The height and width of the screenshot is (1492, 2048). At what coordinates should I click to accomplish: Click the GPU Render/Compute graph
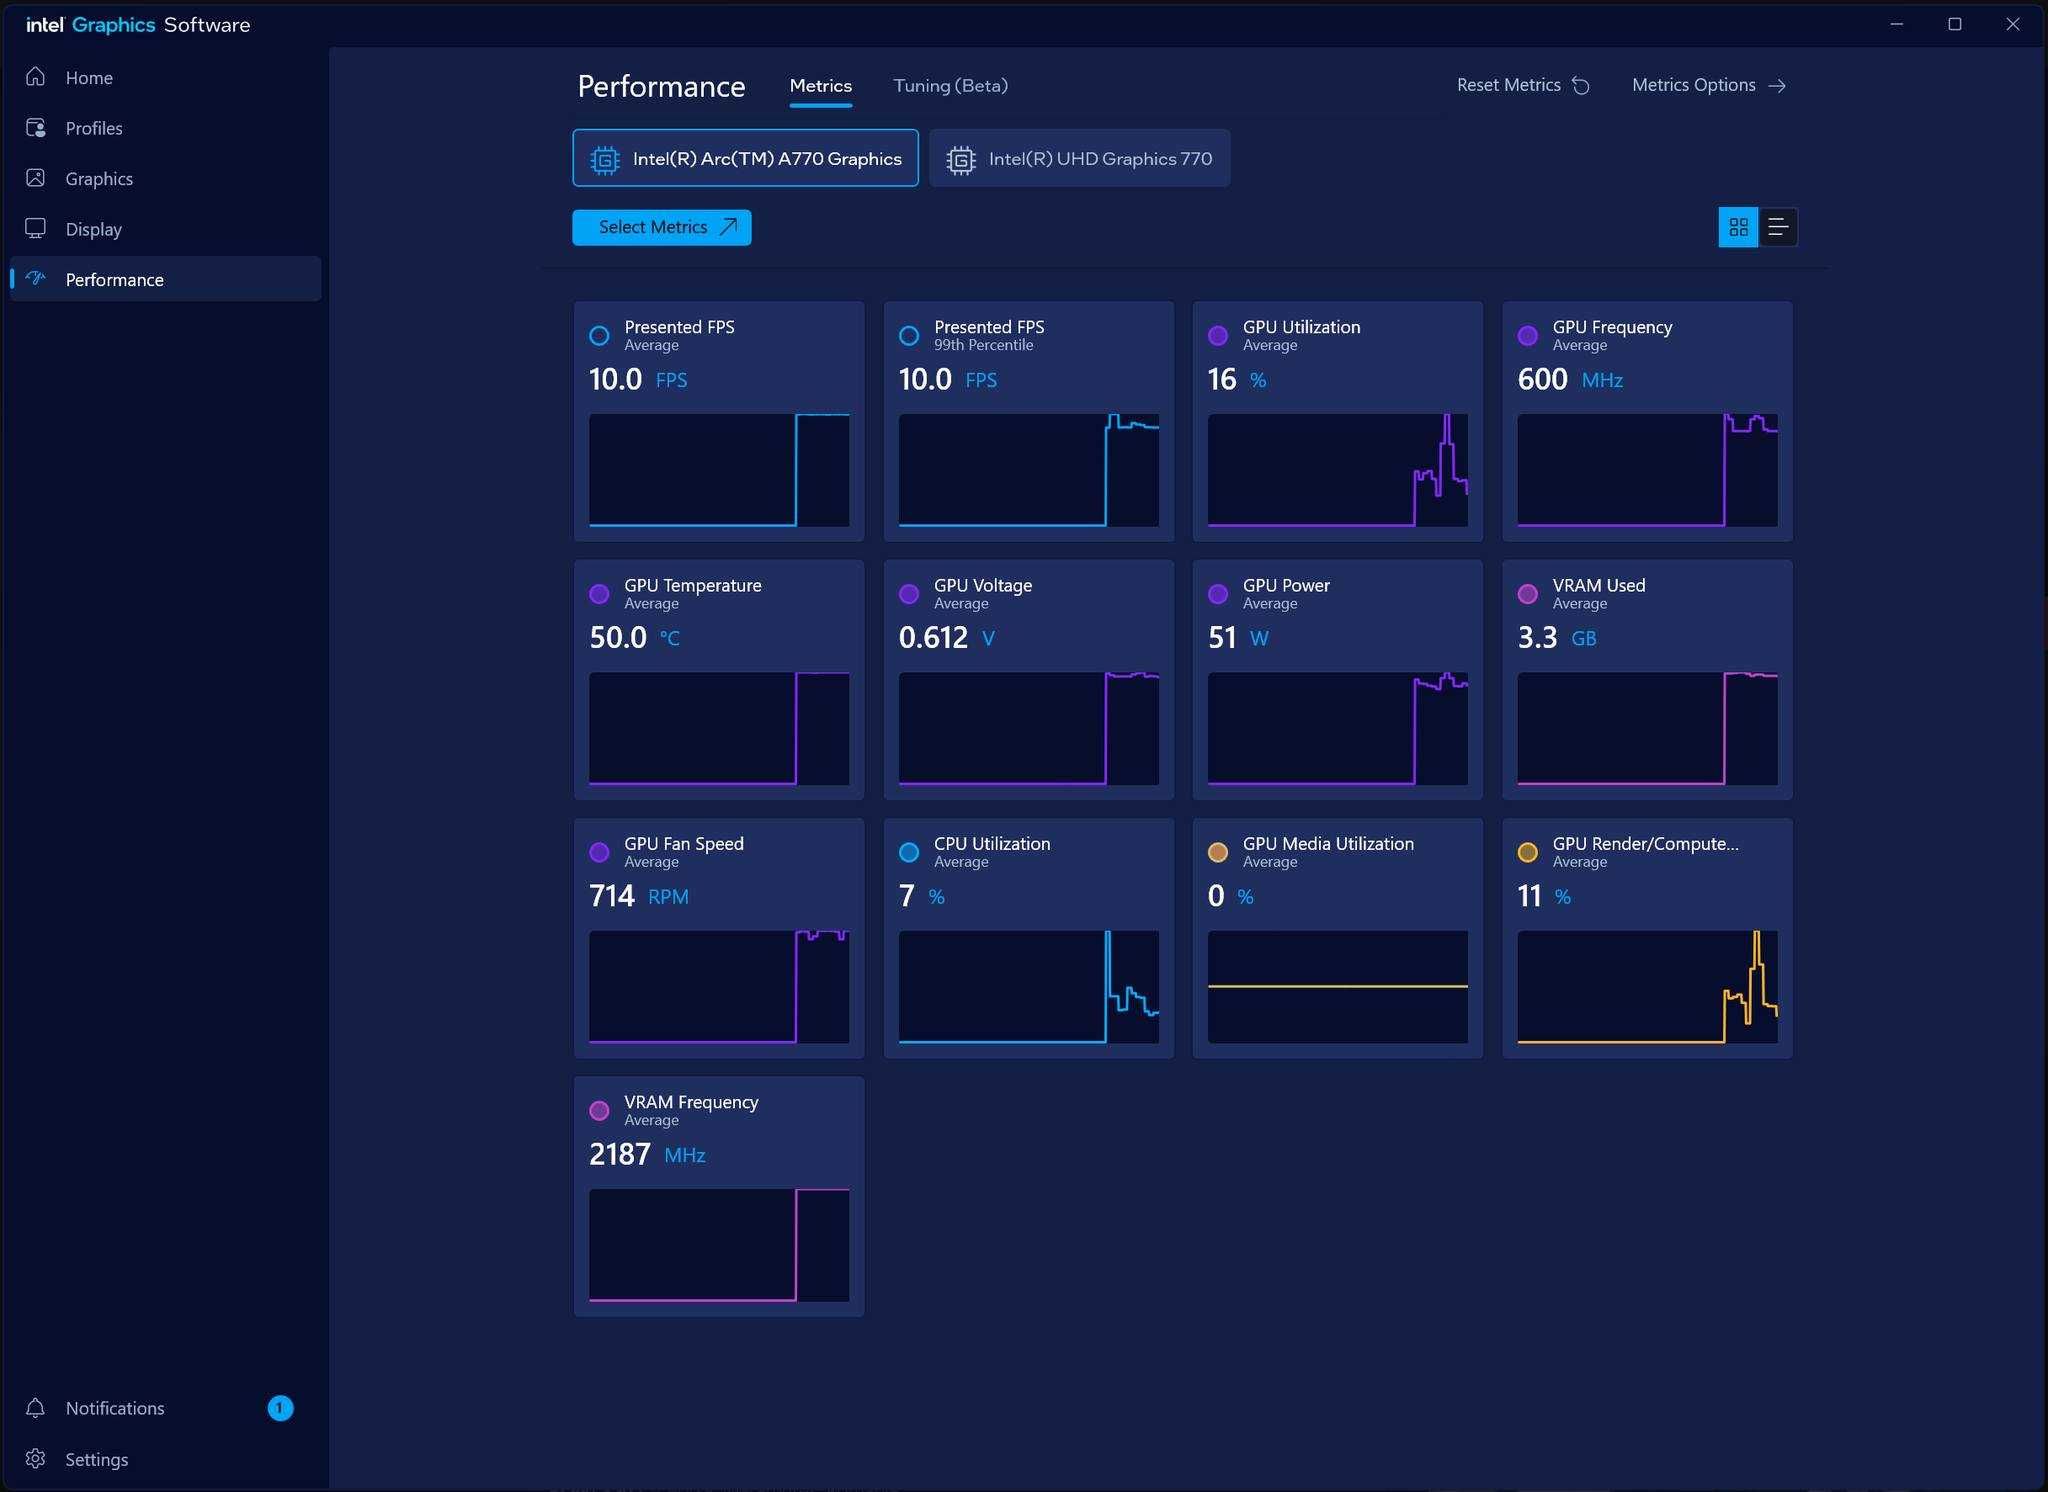(x=1647, y=986)
